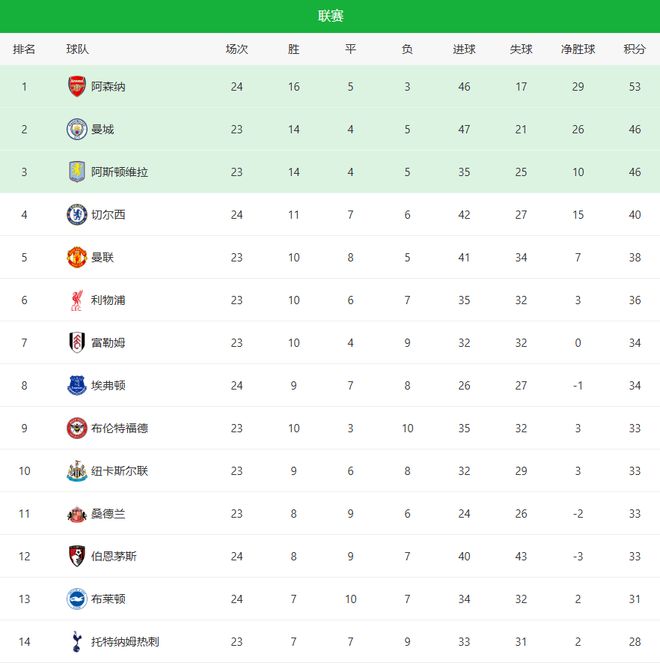
Task: Click the Aston Villa crest icon
Action: (77, 171)
